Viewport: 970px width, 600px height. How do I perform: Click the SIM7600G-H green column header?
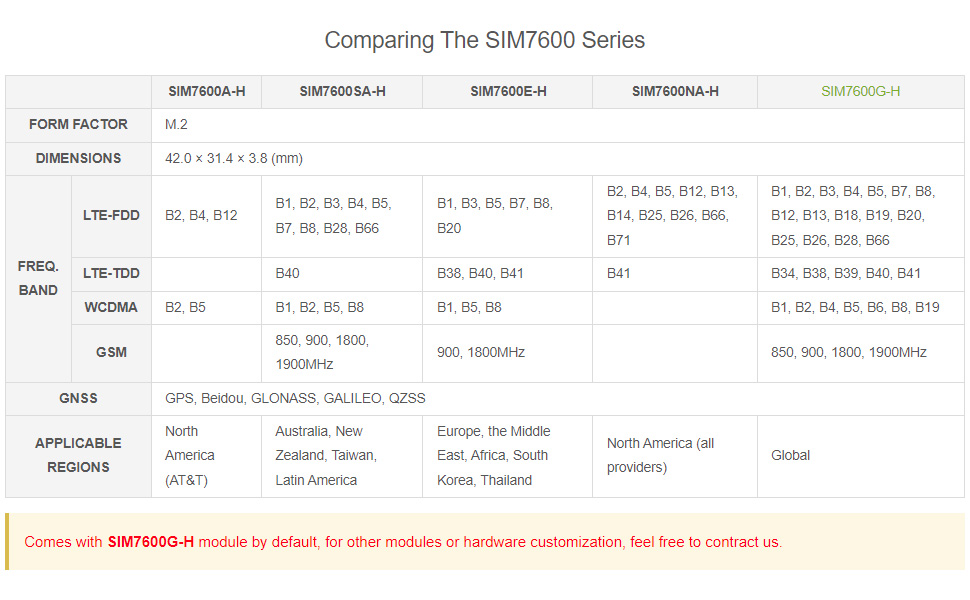point(861,91)
